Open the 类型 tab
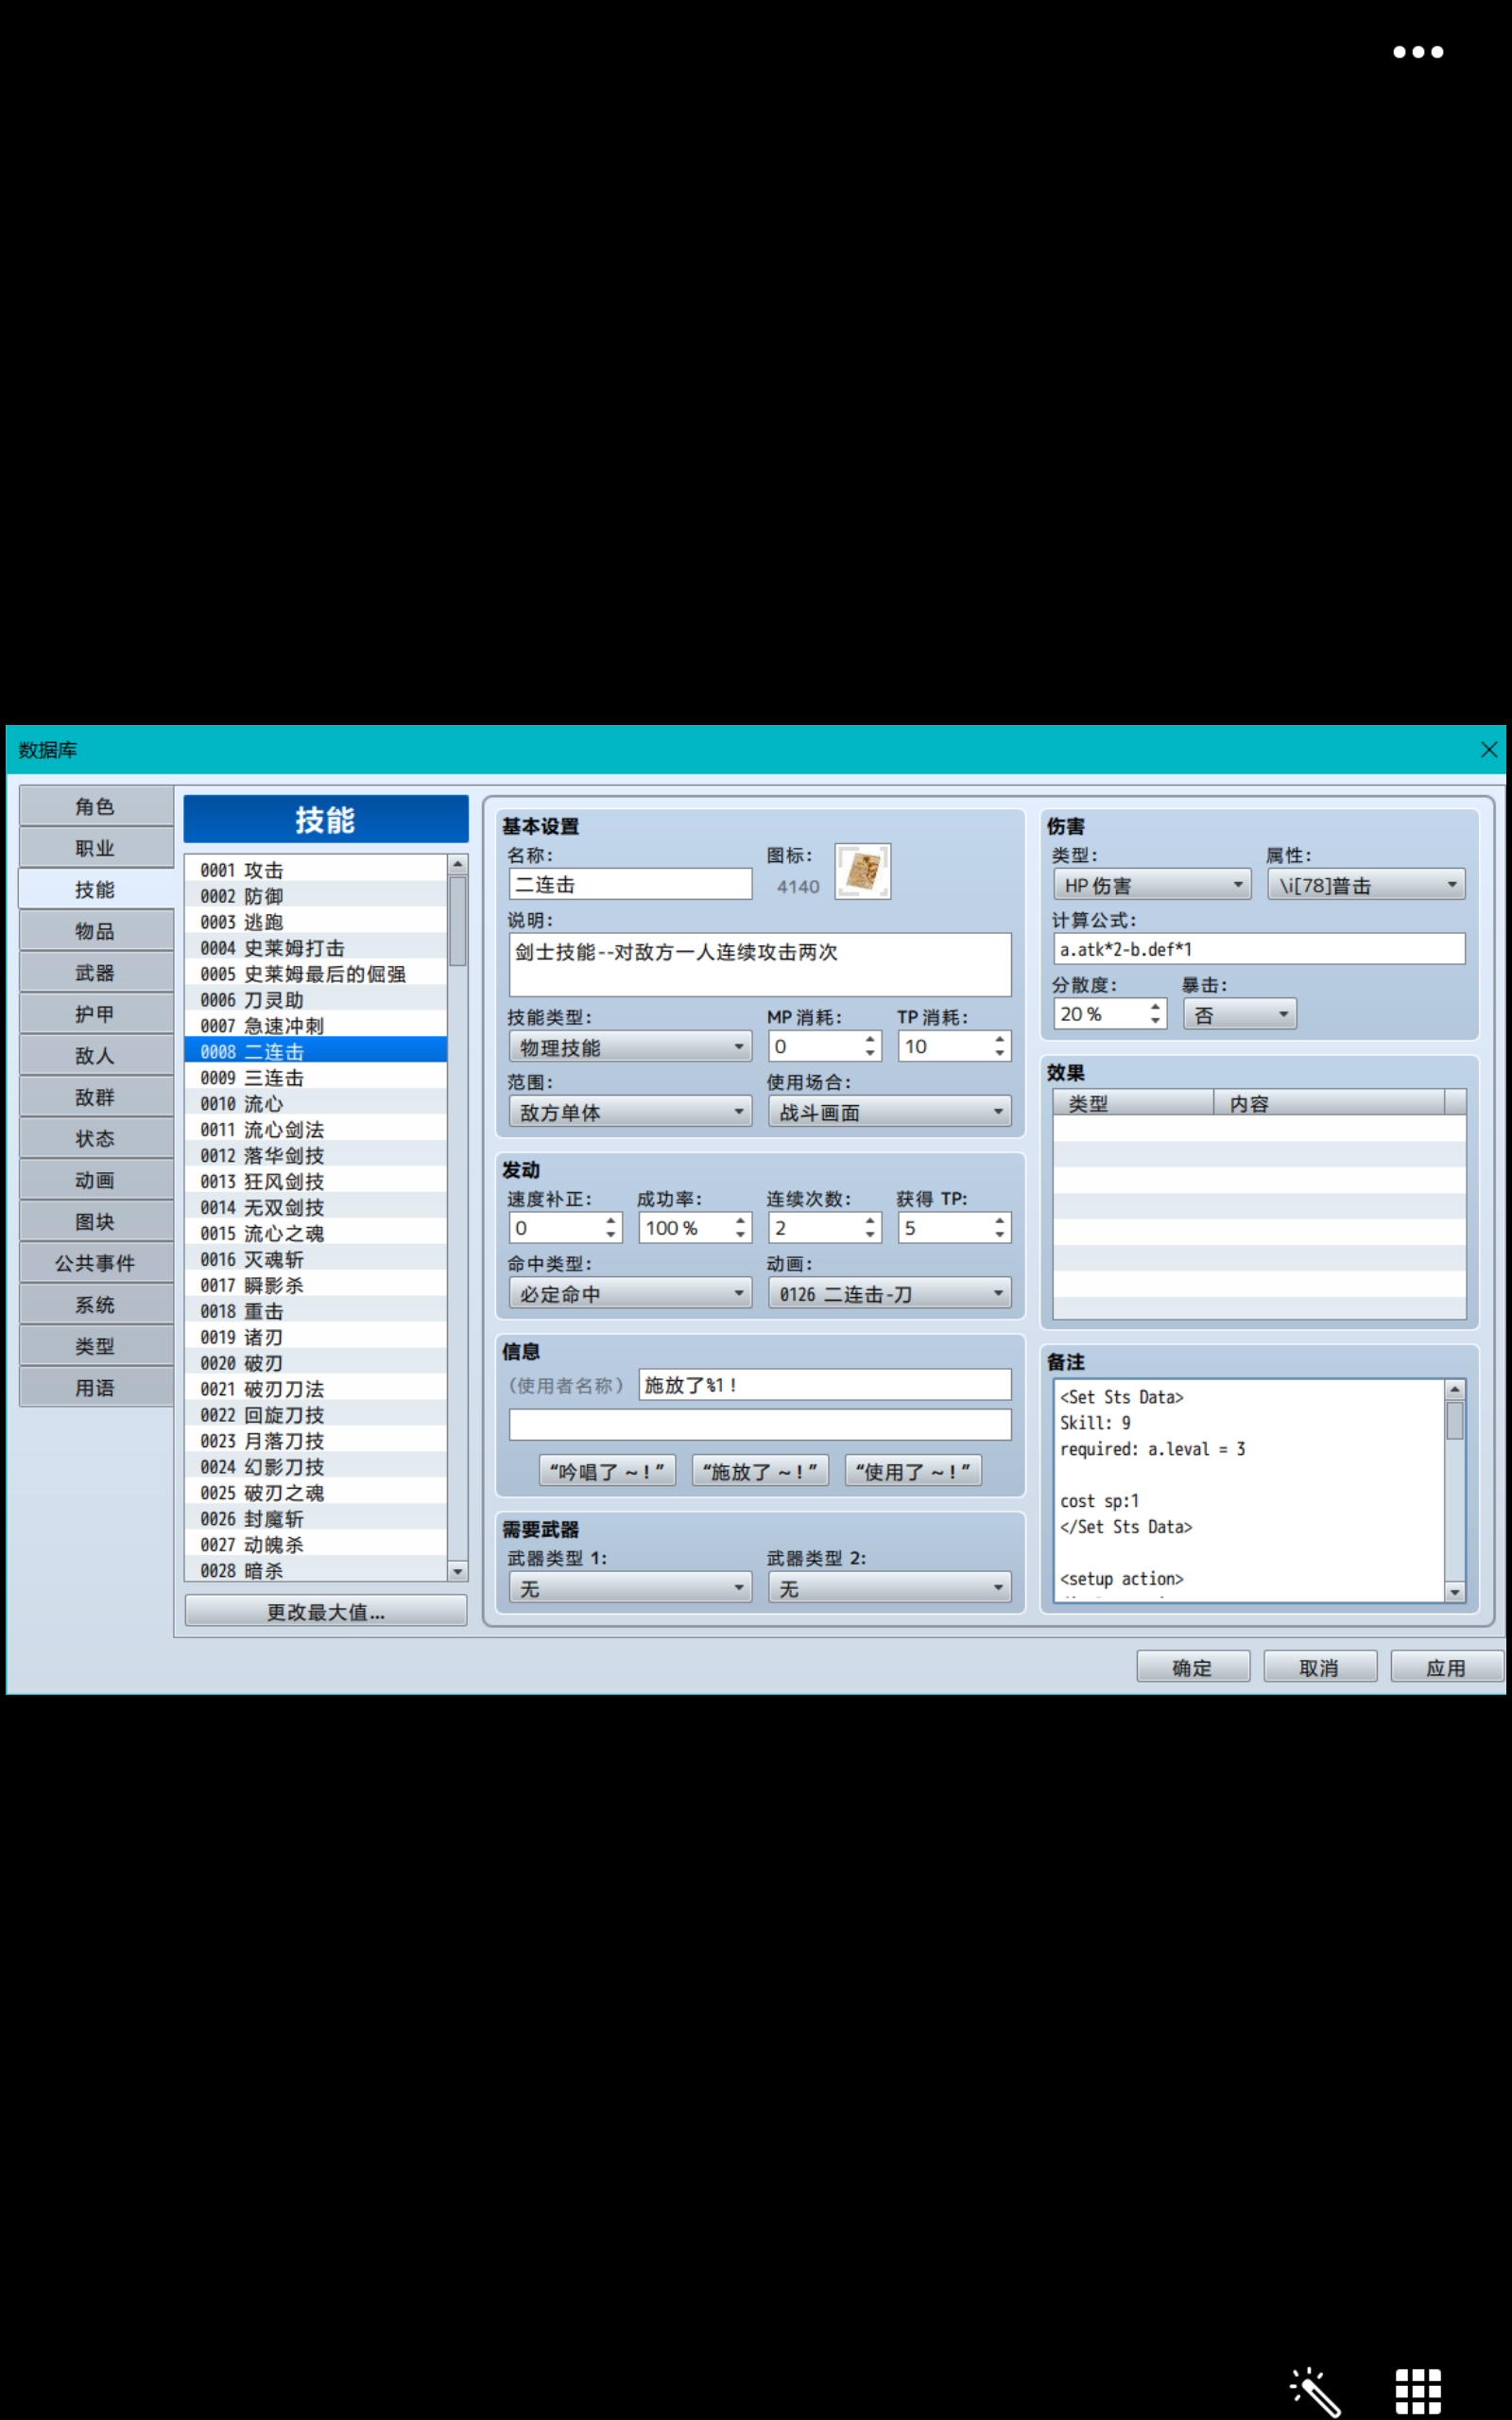The image size is (1512, 2420). click(96, 1346)
